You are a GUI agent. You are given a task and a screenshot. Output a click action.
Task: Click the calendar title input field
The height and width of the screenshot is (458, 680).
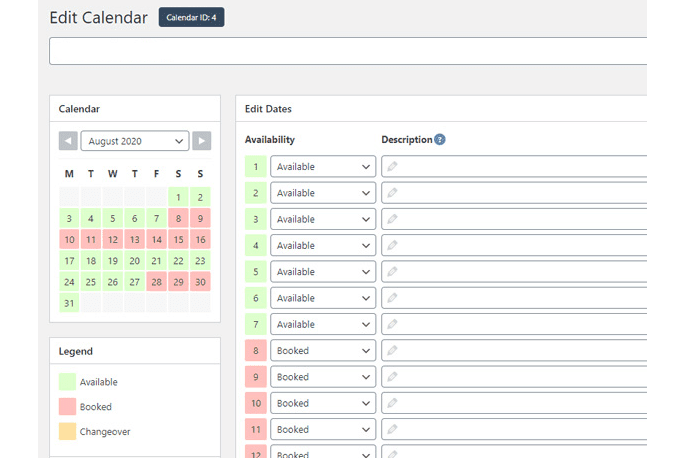point(348,51)
